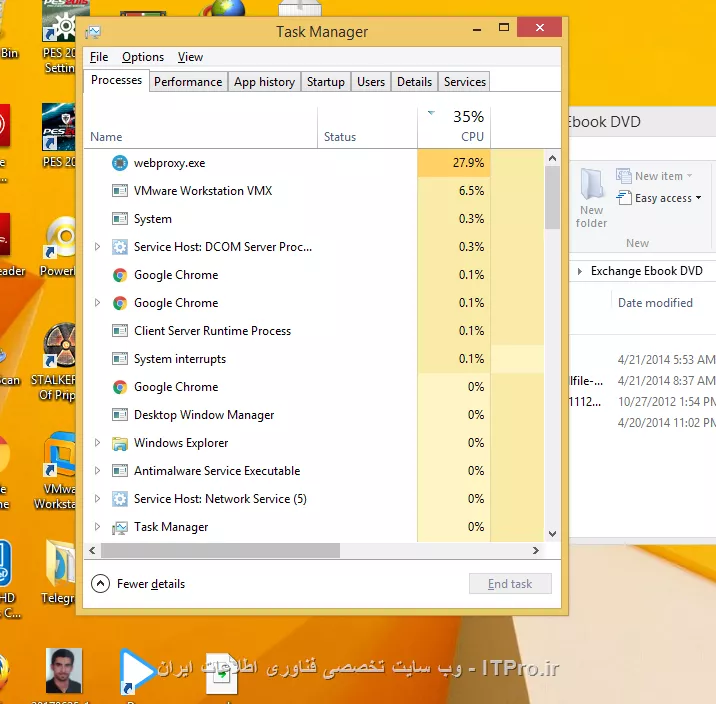Open the File menu

point(99,57)
